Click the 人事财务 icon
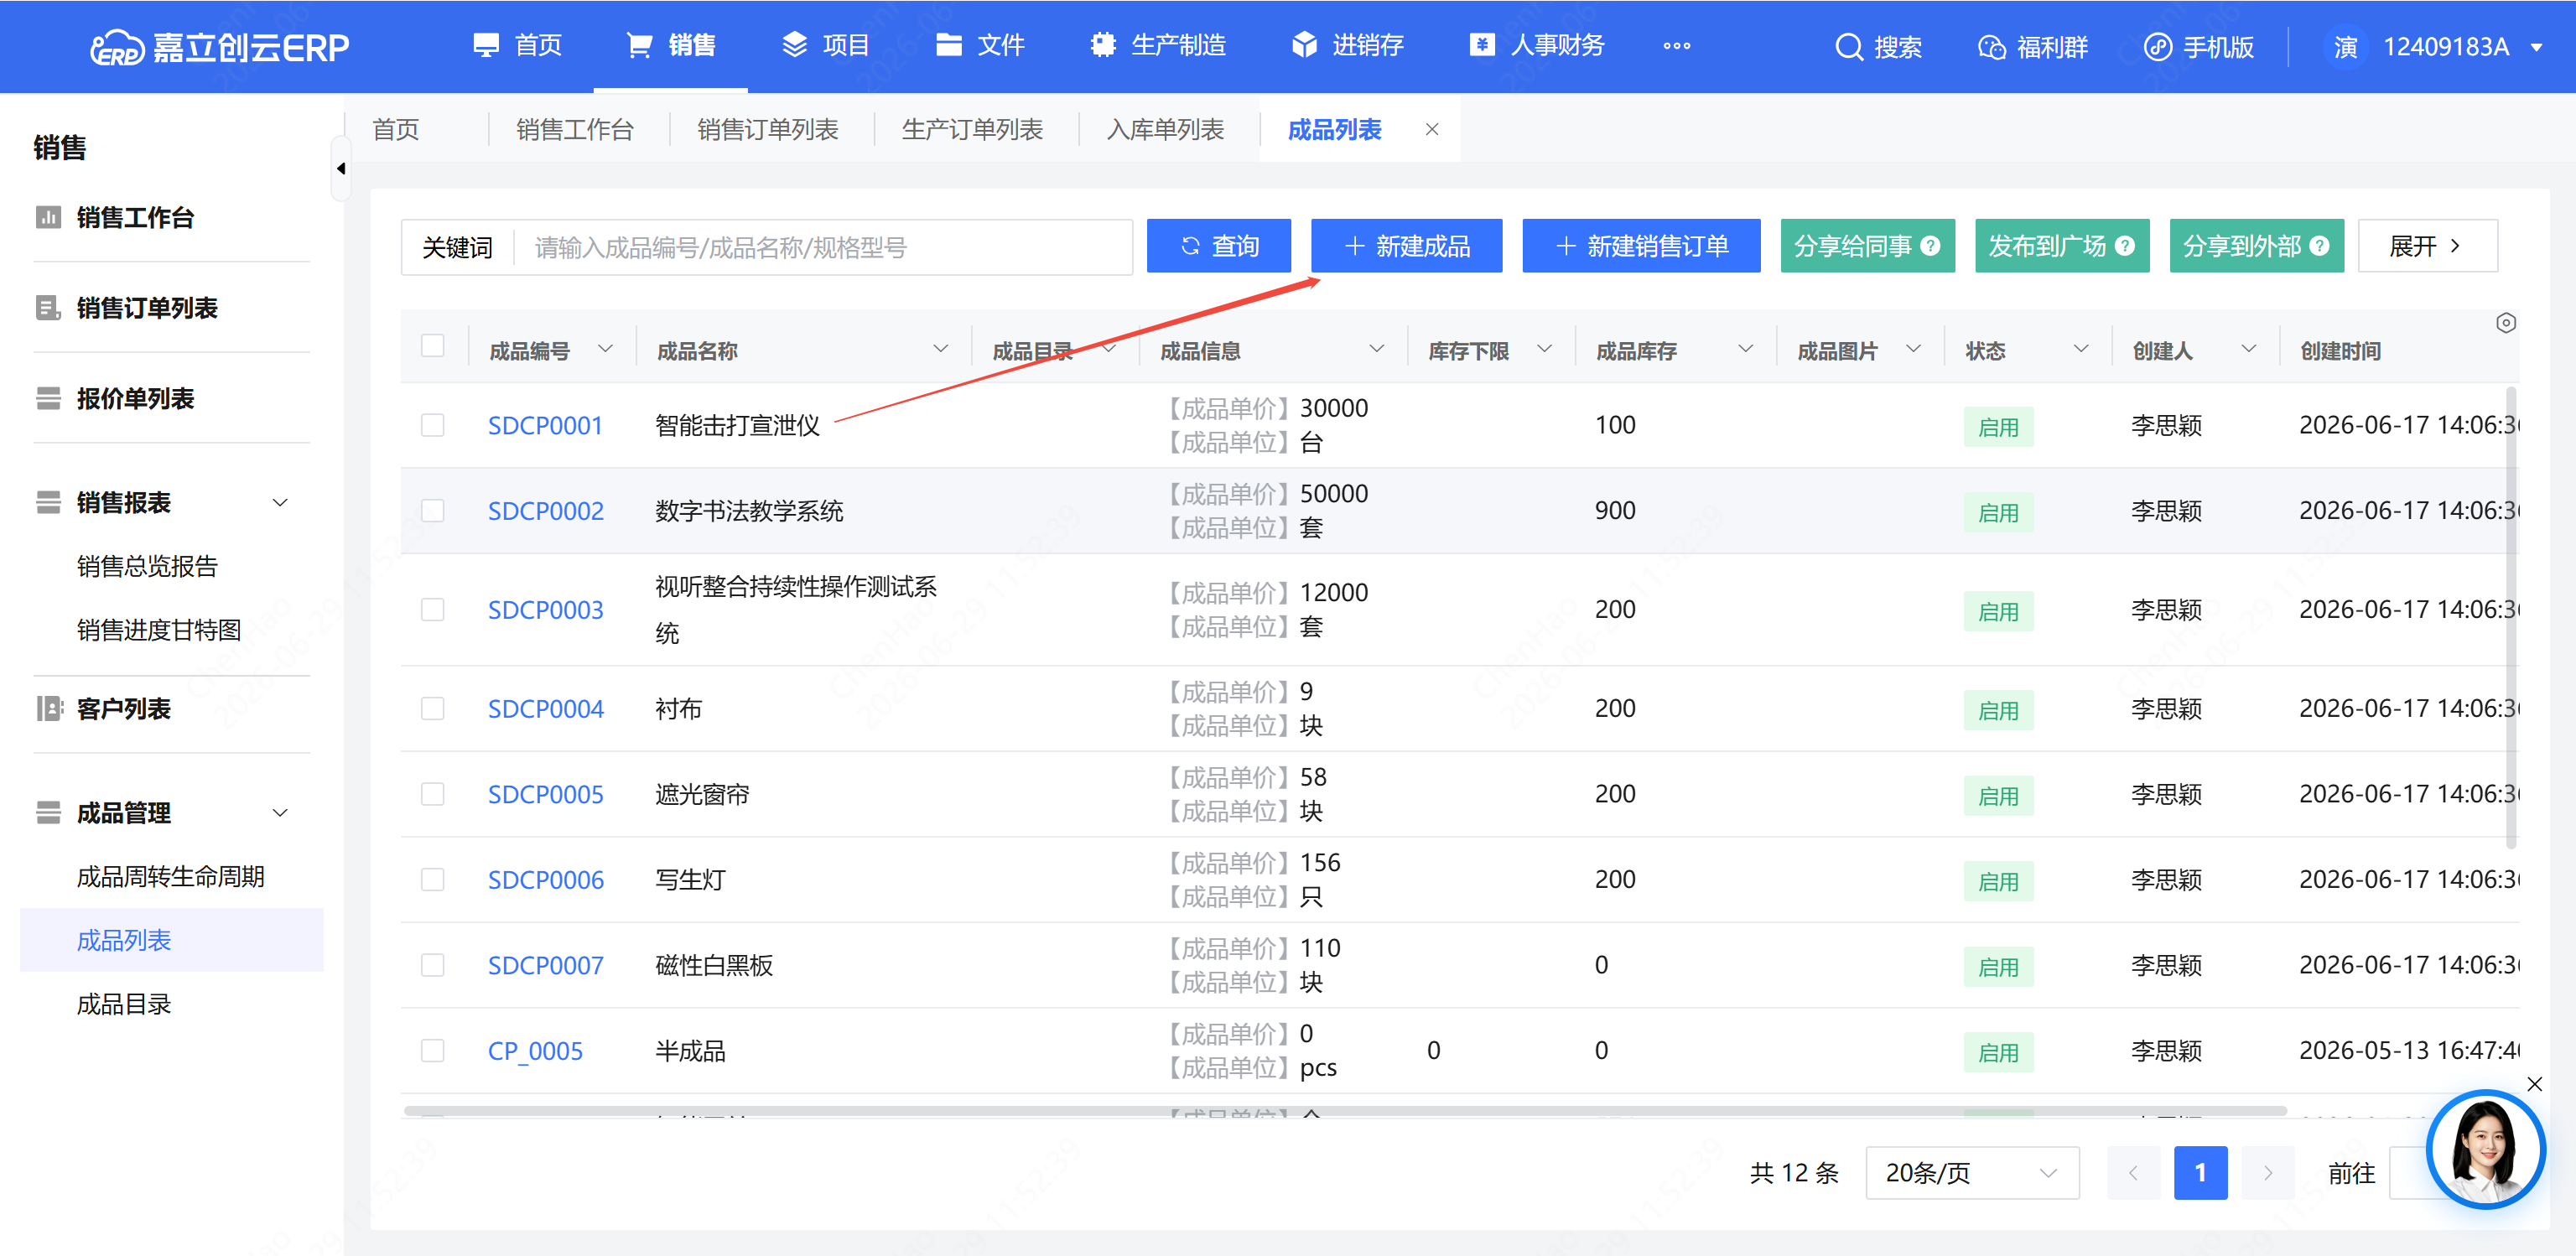 click(x=1482, y=45)
